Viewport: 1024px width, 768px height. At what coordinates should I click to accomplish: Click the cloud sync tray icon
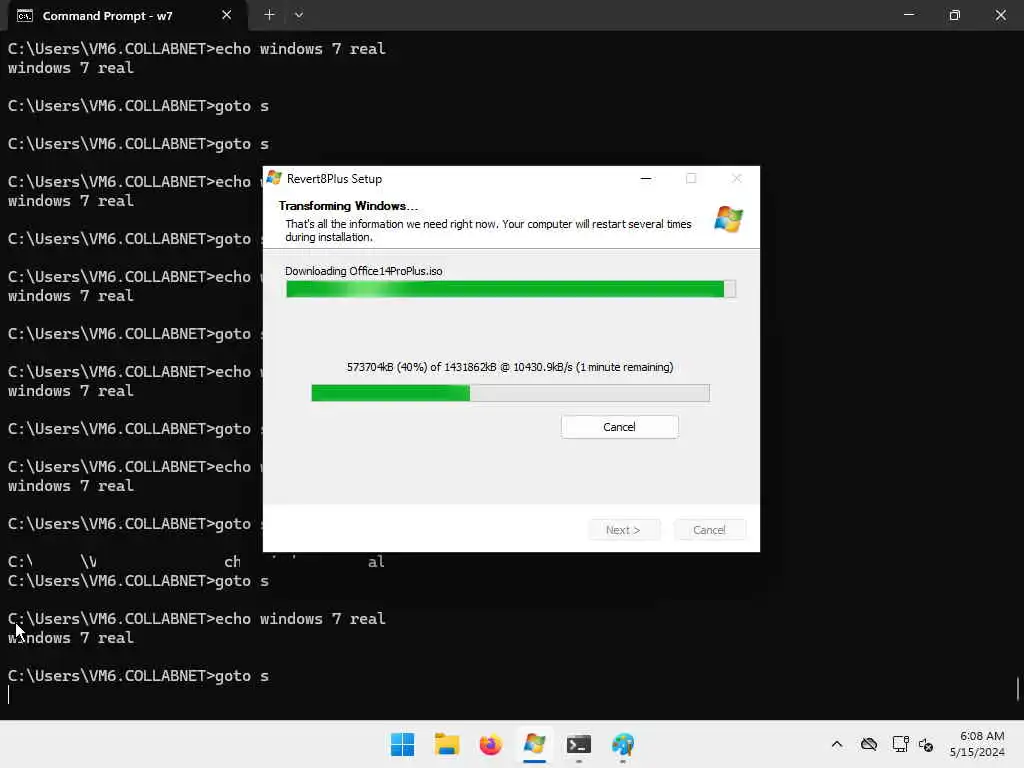[x=869, y=744]
